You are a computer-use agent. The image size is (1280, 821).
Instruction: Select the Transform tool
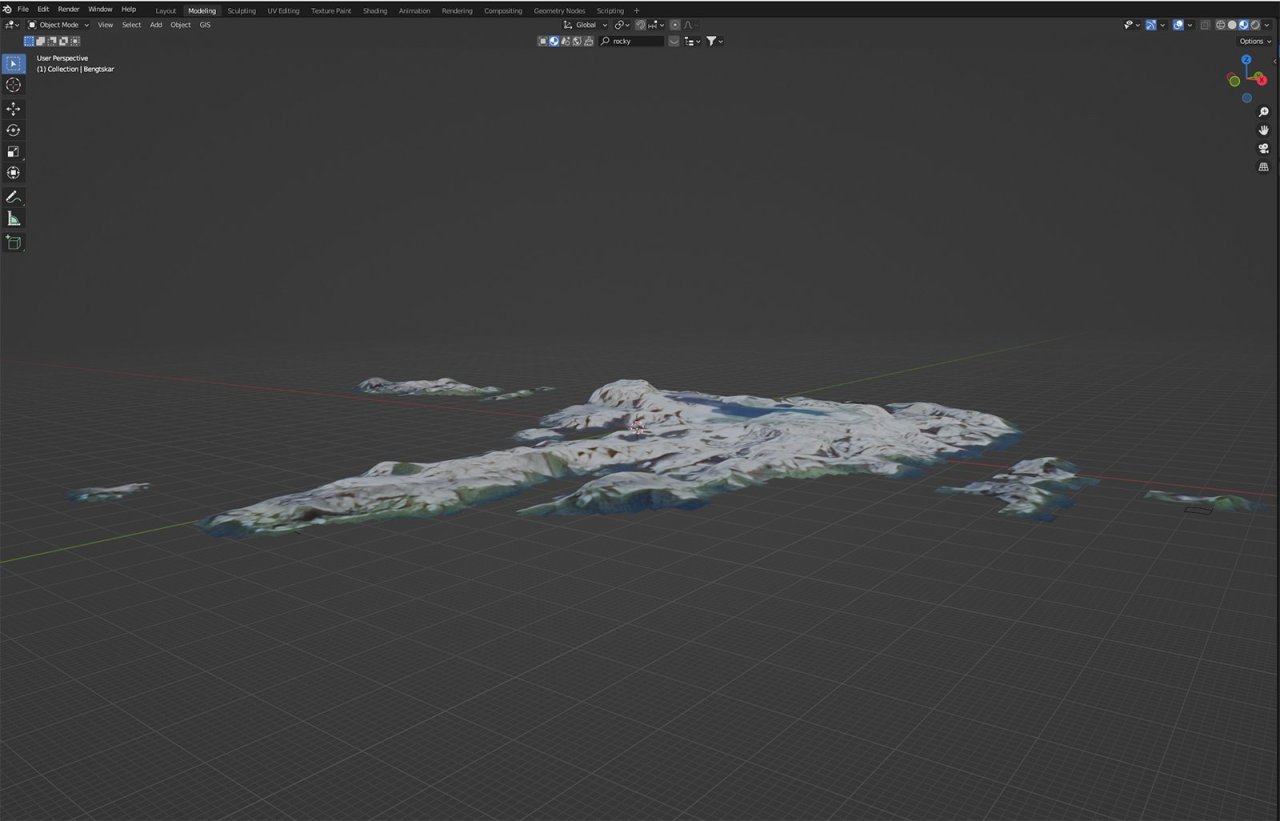[x=13, y=172]
